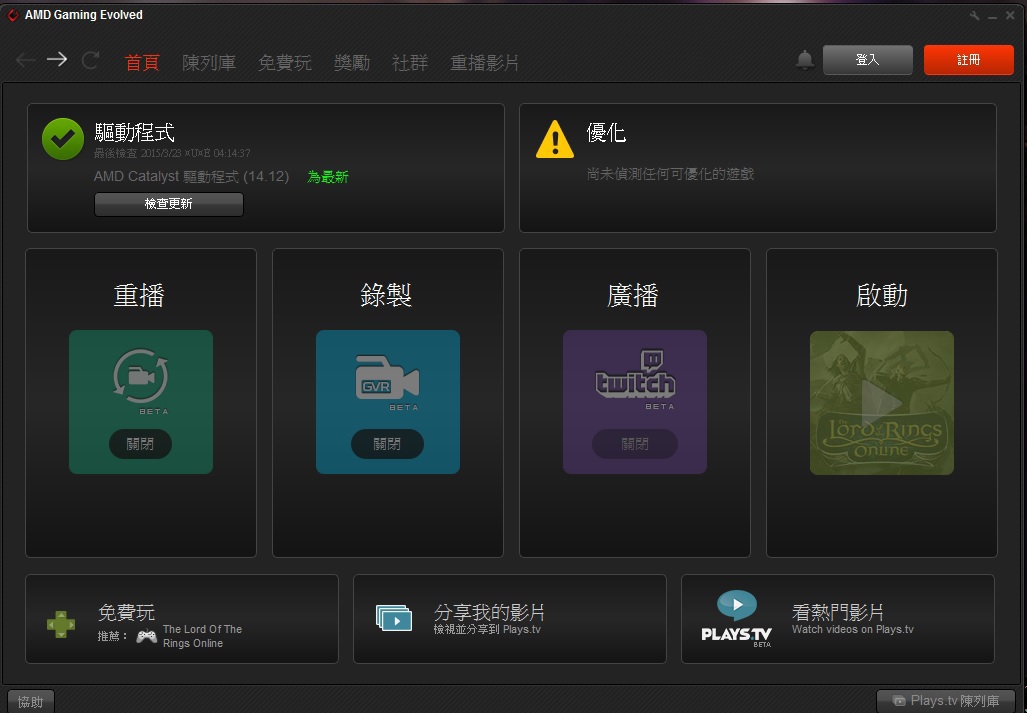Toggle the 重播 replay 關閉 switch
Image resolution: width=1027 pixels, height=713 pixels.
(x=140, y=444)
